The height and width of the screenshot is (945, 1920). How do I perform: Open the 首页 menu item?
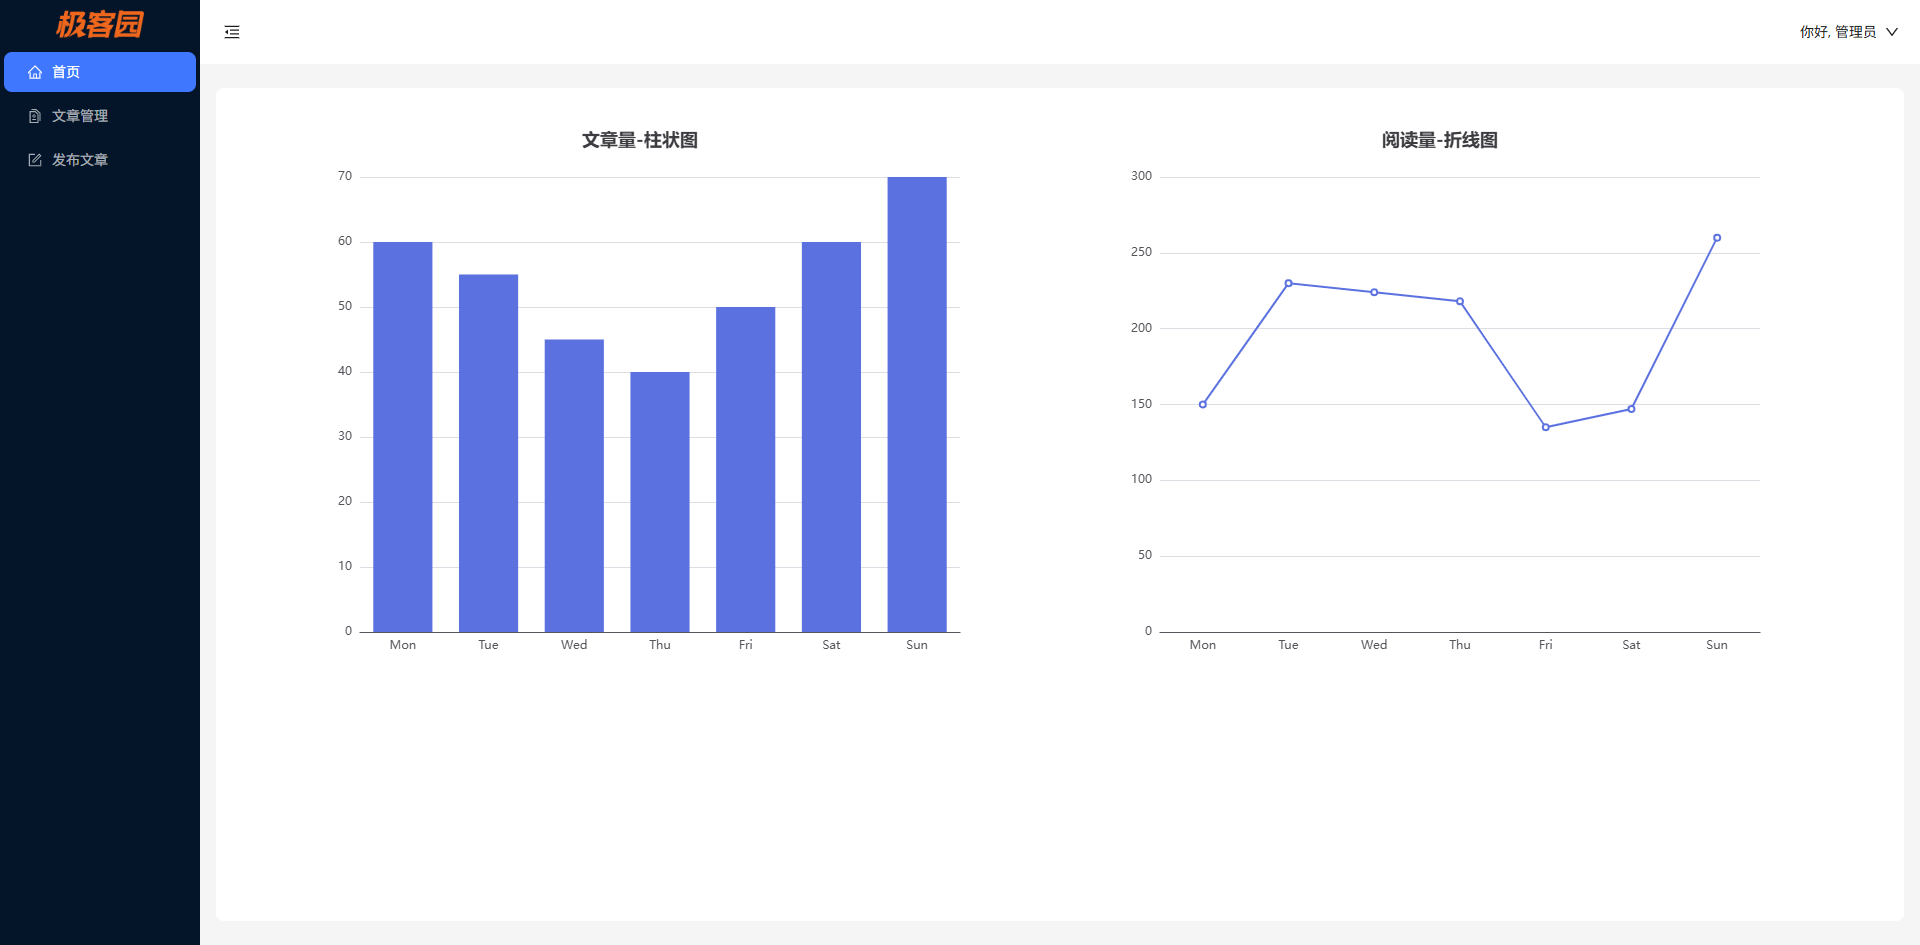(x=66, y=72)
